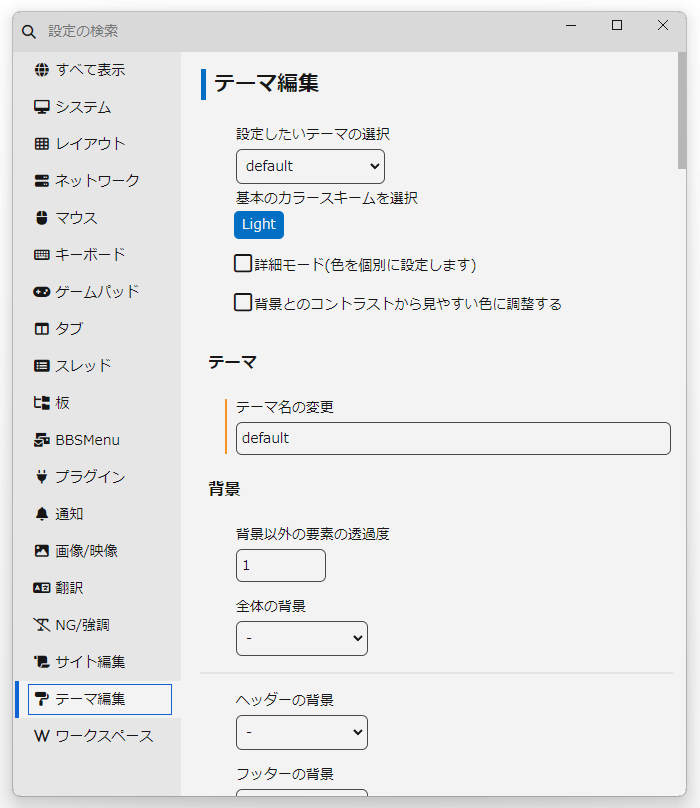Click the BBSMenu sidebar icon

pos(42,440)
